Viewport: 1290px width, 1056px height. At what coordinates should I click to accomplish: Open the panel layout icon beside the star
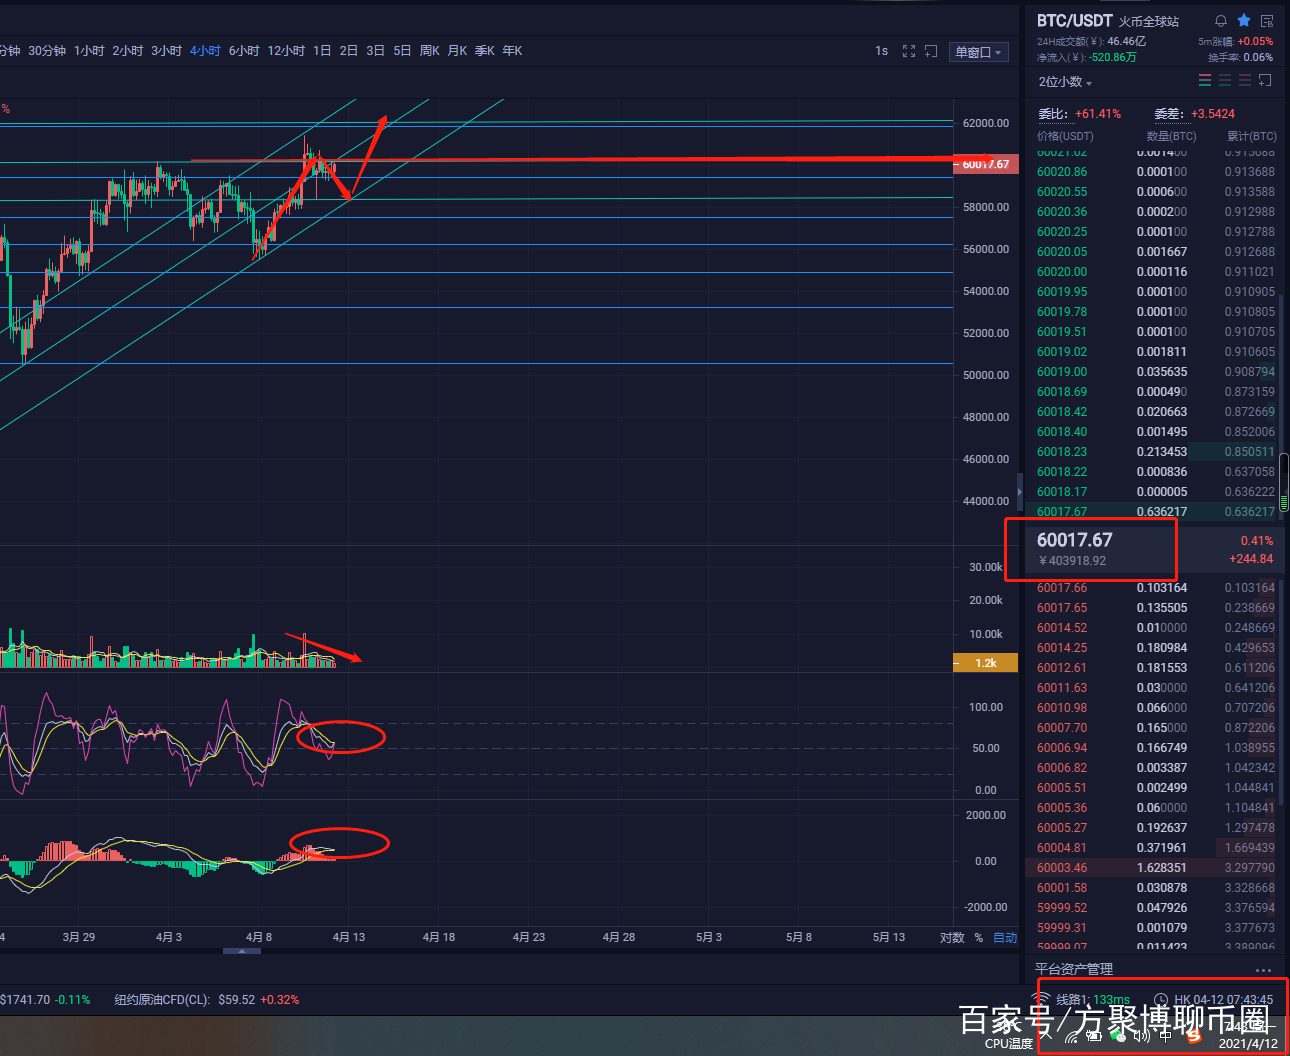[x=1267, y=21]
